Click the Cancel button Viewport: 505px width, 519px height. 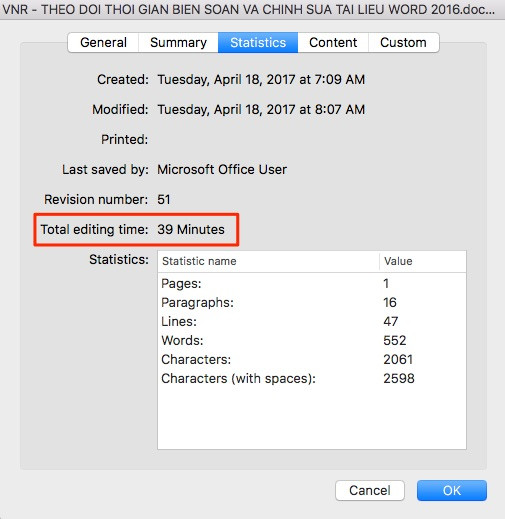pos(370,490)
